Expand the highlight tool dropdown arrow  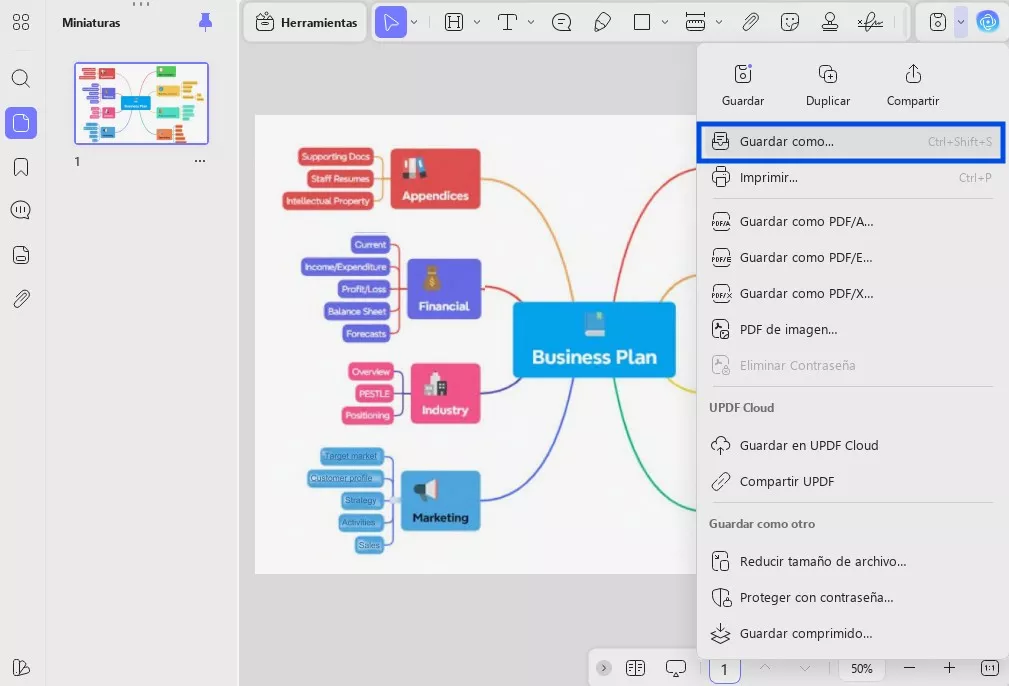(x=477, y=23)
